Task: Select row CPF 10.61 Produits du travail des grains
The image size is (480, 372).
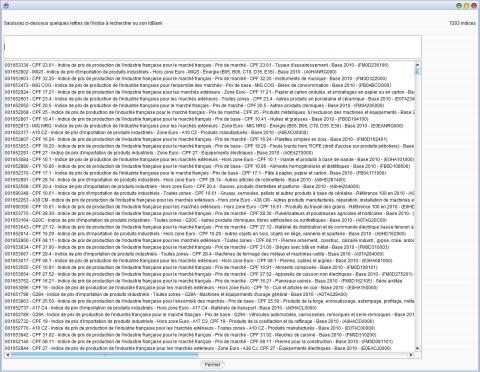Action: coord(209,207)
